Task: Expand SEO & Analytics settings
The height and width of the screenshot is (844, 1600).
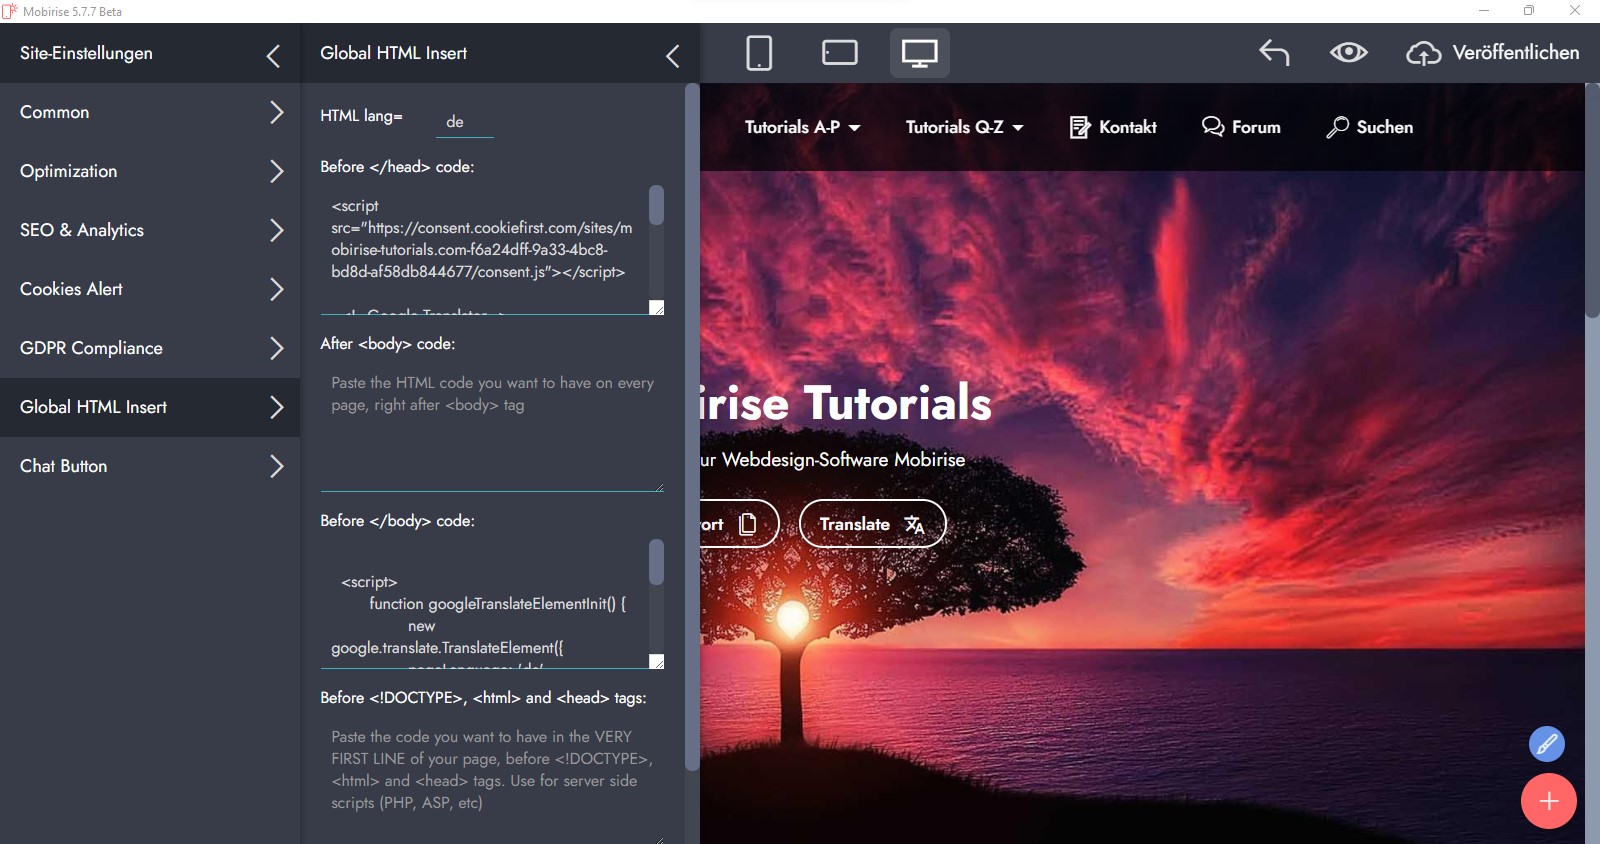Action: pos(150,230)
